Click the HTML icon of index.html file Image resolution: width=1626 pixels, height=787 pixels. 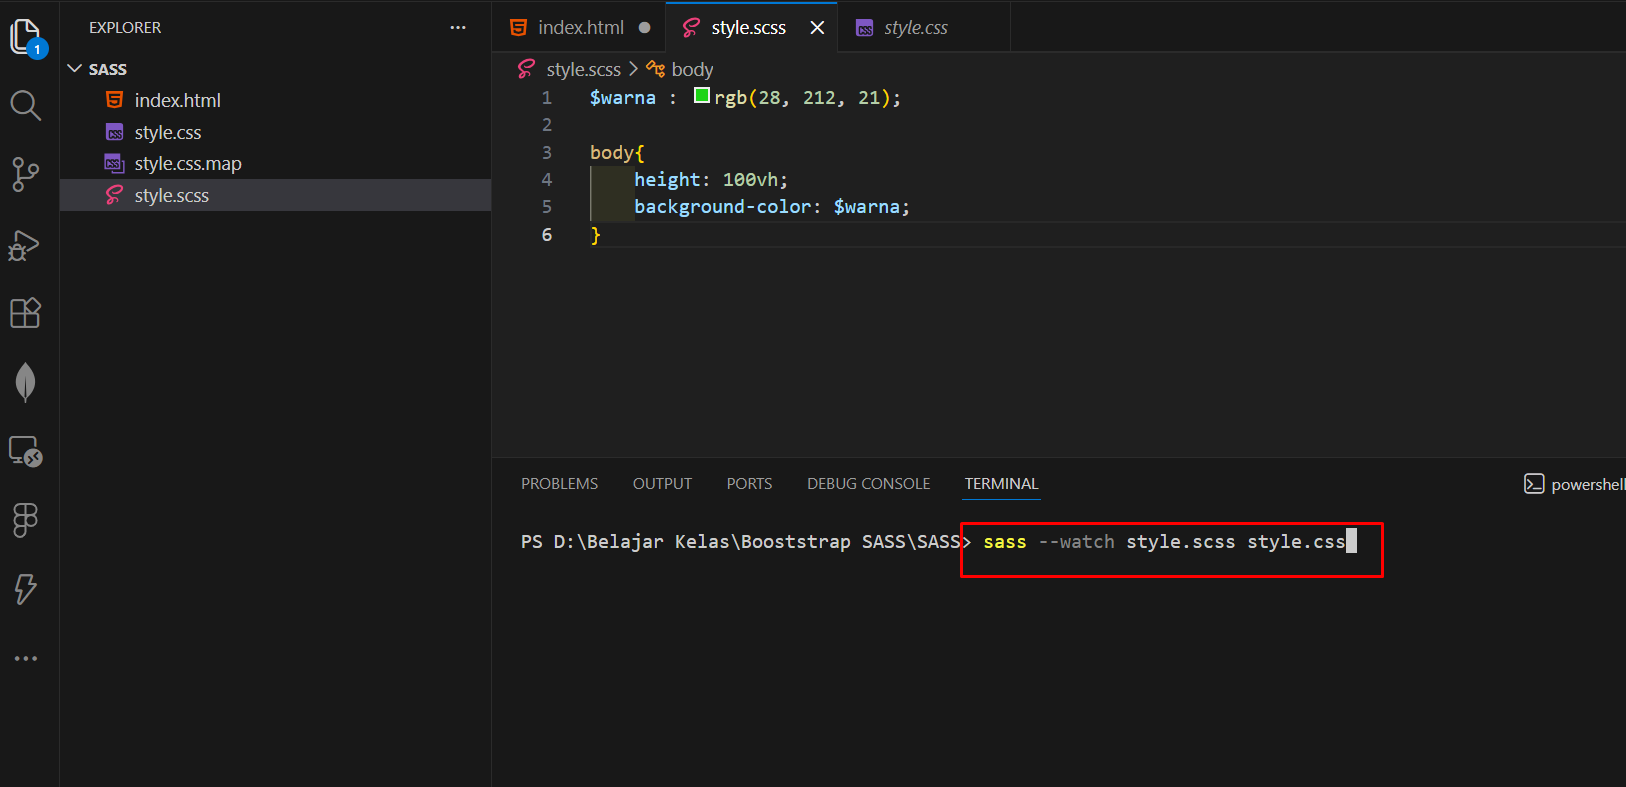click(115, 100)
